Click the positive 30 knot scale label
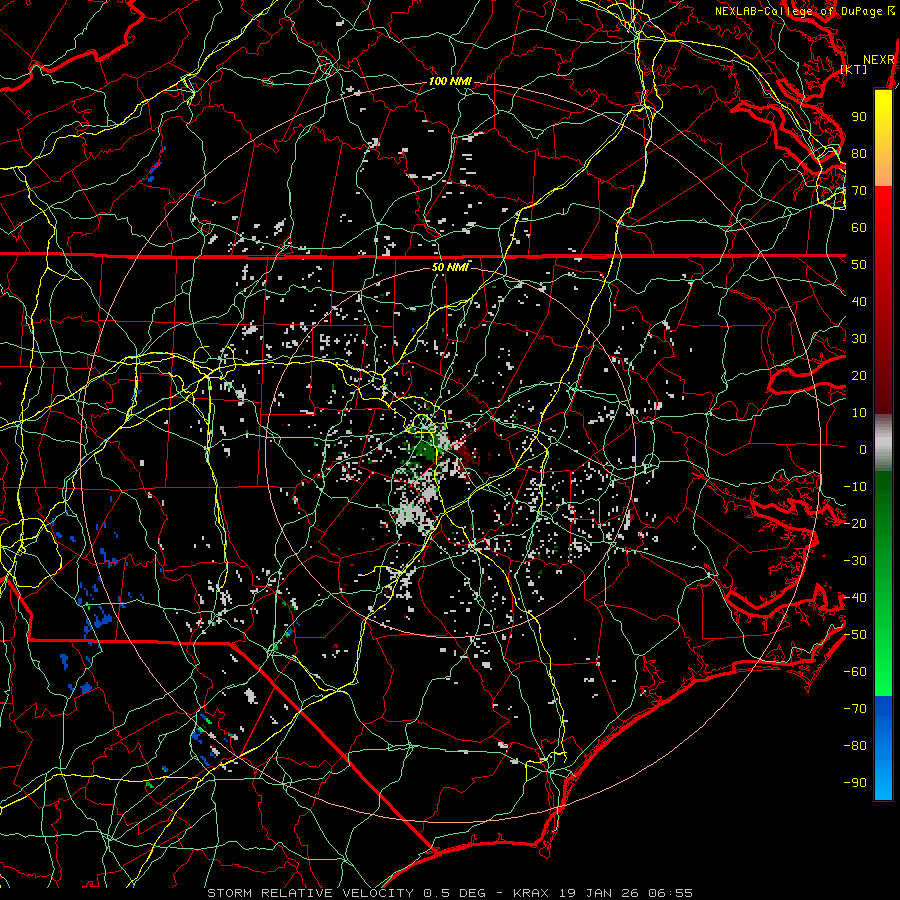Viewport: 900px width, 900px height. [x=859, y=339]
